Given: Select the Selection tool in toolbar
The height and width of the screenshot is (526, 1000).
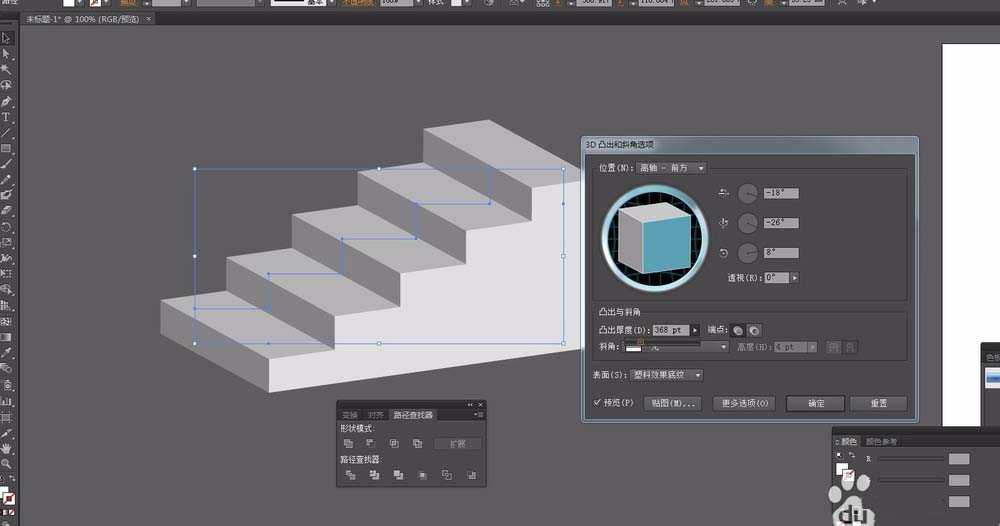Looking at the screenshot, I should [6, 38].
